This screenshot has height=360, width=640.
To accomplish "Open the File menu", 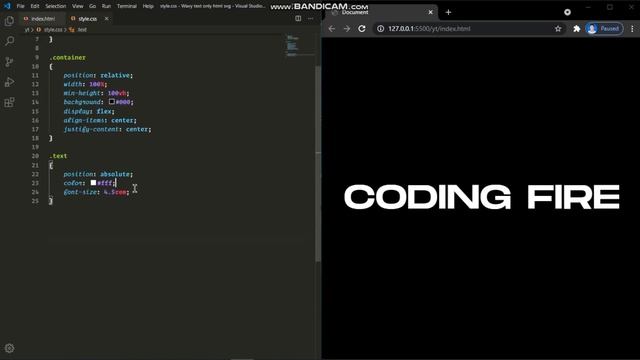I will [20, 6].
